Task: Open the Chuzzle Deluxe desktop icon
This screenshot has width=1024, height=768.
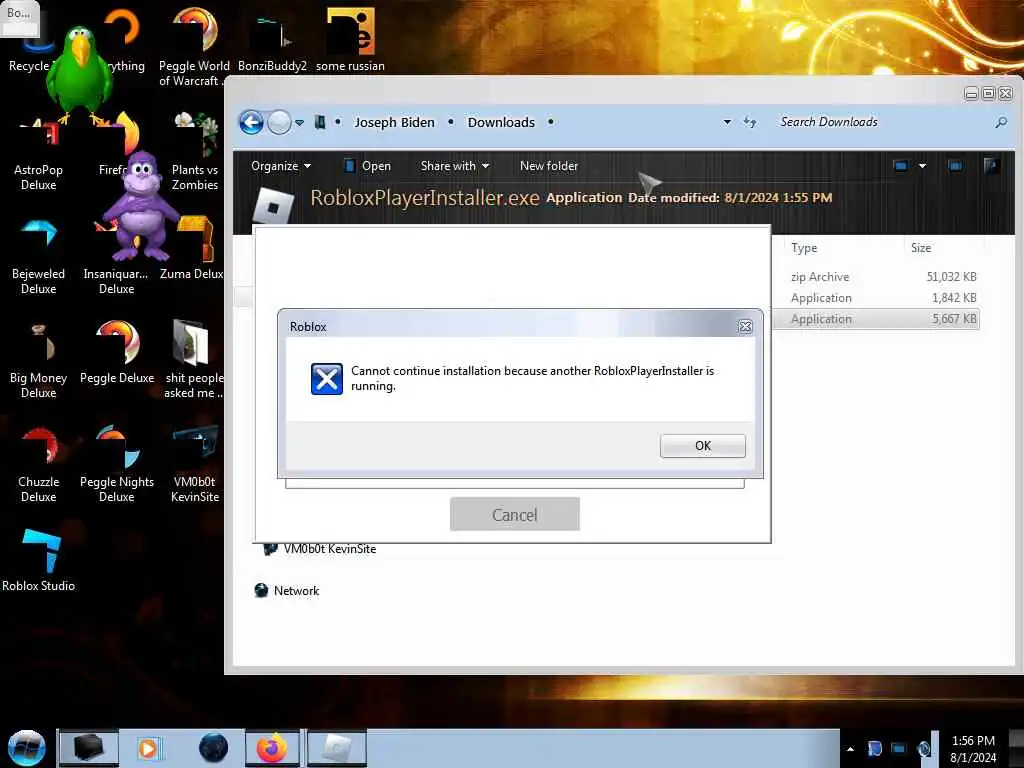Action: coord(39,464)
